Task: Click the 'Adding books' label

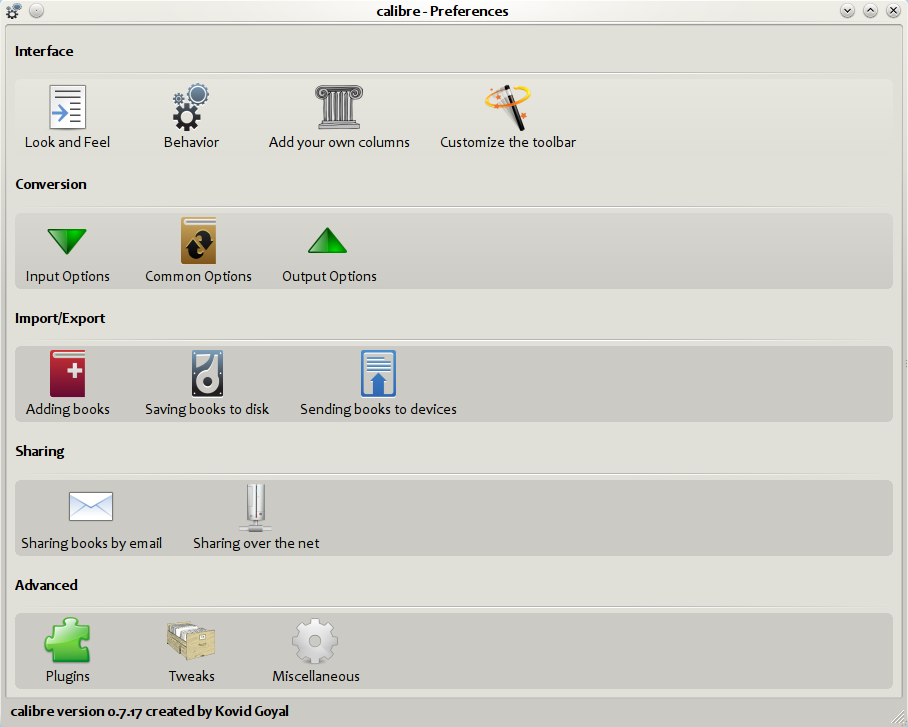Action: tap(67, 410)
